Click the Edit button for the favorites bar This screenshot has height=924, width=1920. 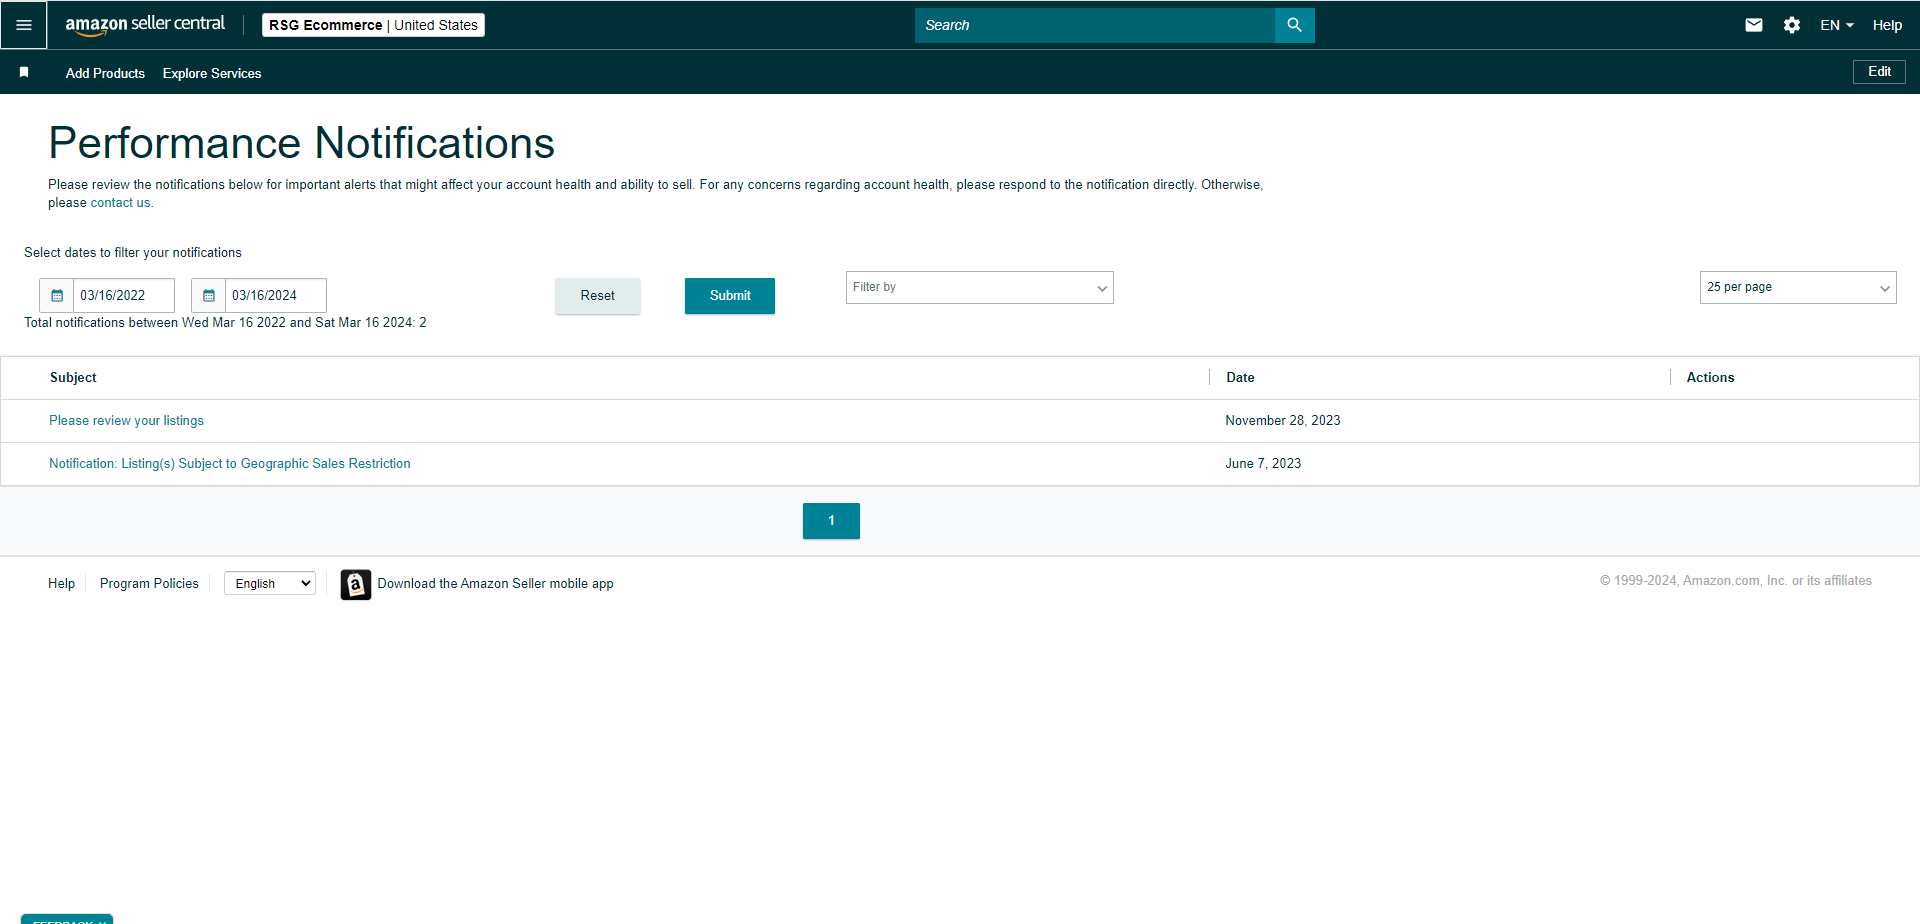coord(1879,72)
